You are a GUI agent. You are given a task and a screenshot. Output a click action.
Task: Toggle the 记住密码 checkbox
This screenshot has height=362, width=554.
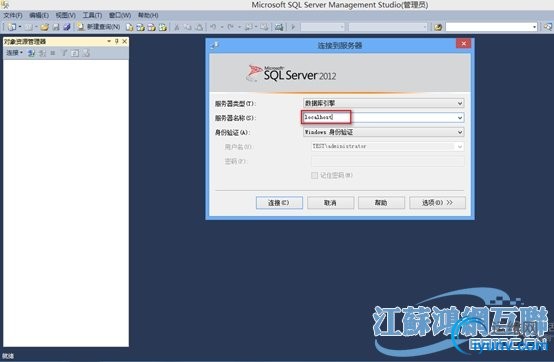314,175
